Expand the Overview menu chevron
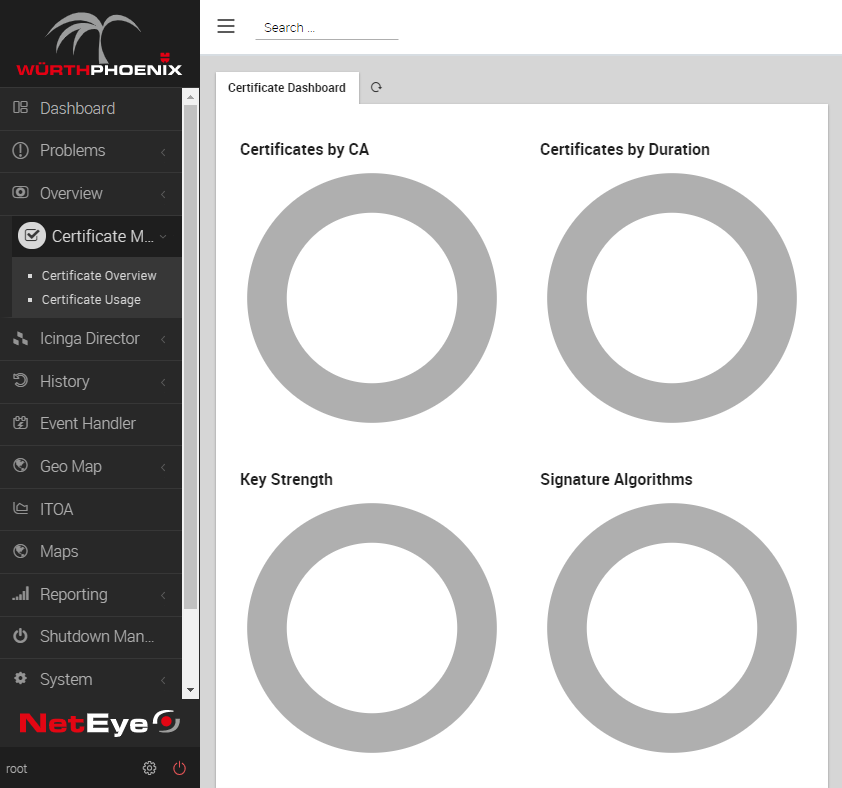Viewport: 842px width, 788px height. coord(163,194)
